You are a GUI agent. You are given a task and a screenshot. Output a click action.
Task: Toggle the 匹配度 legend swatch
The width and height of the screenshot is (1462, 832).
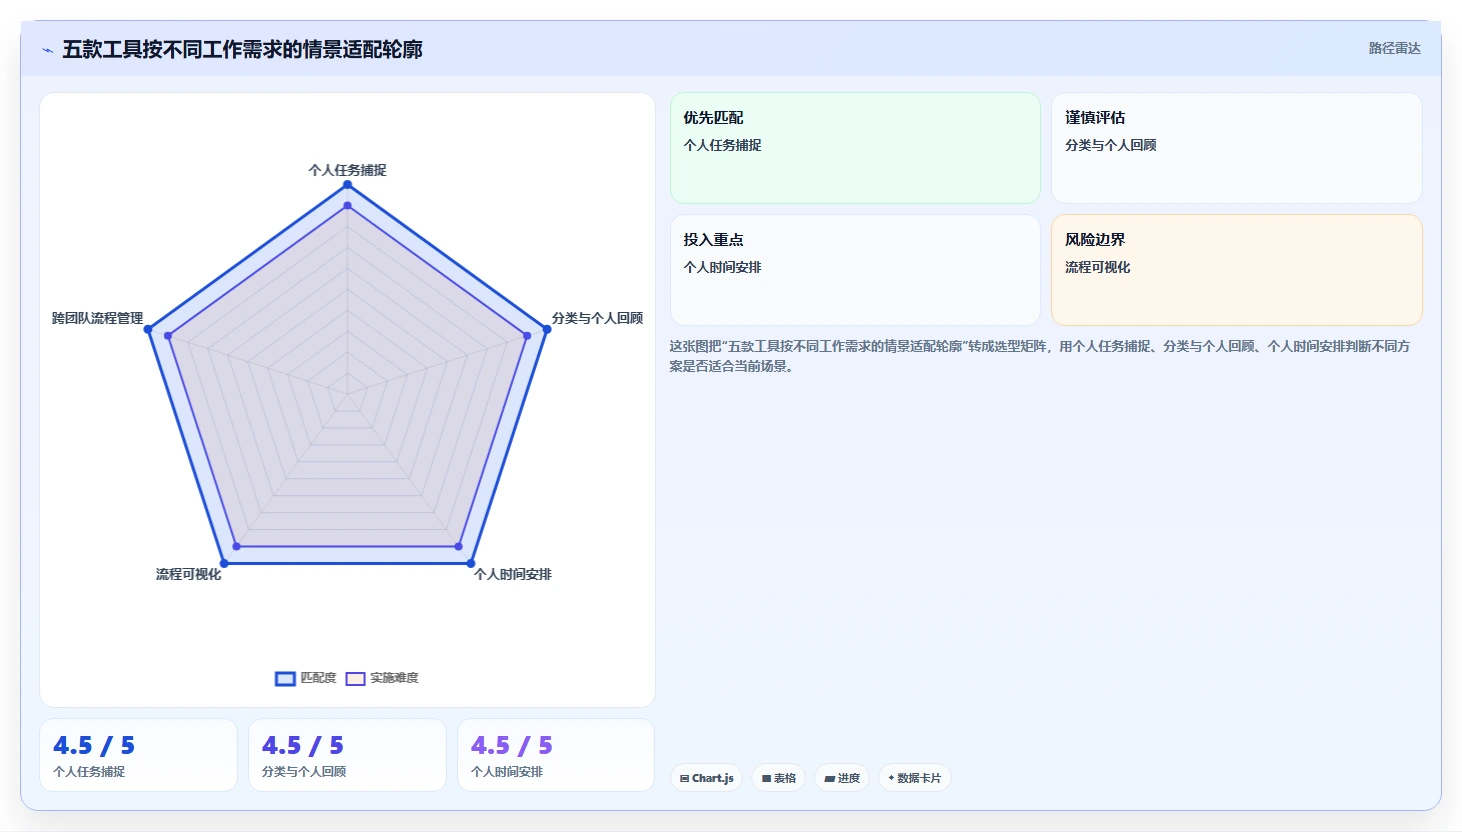click(x=285, y=679)
